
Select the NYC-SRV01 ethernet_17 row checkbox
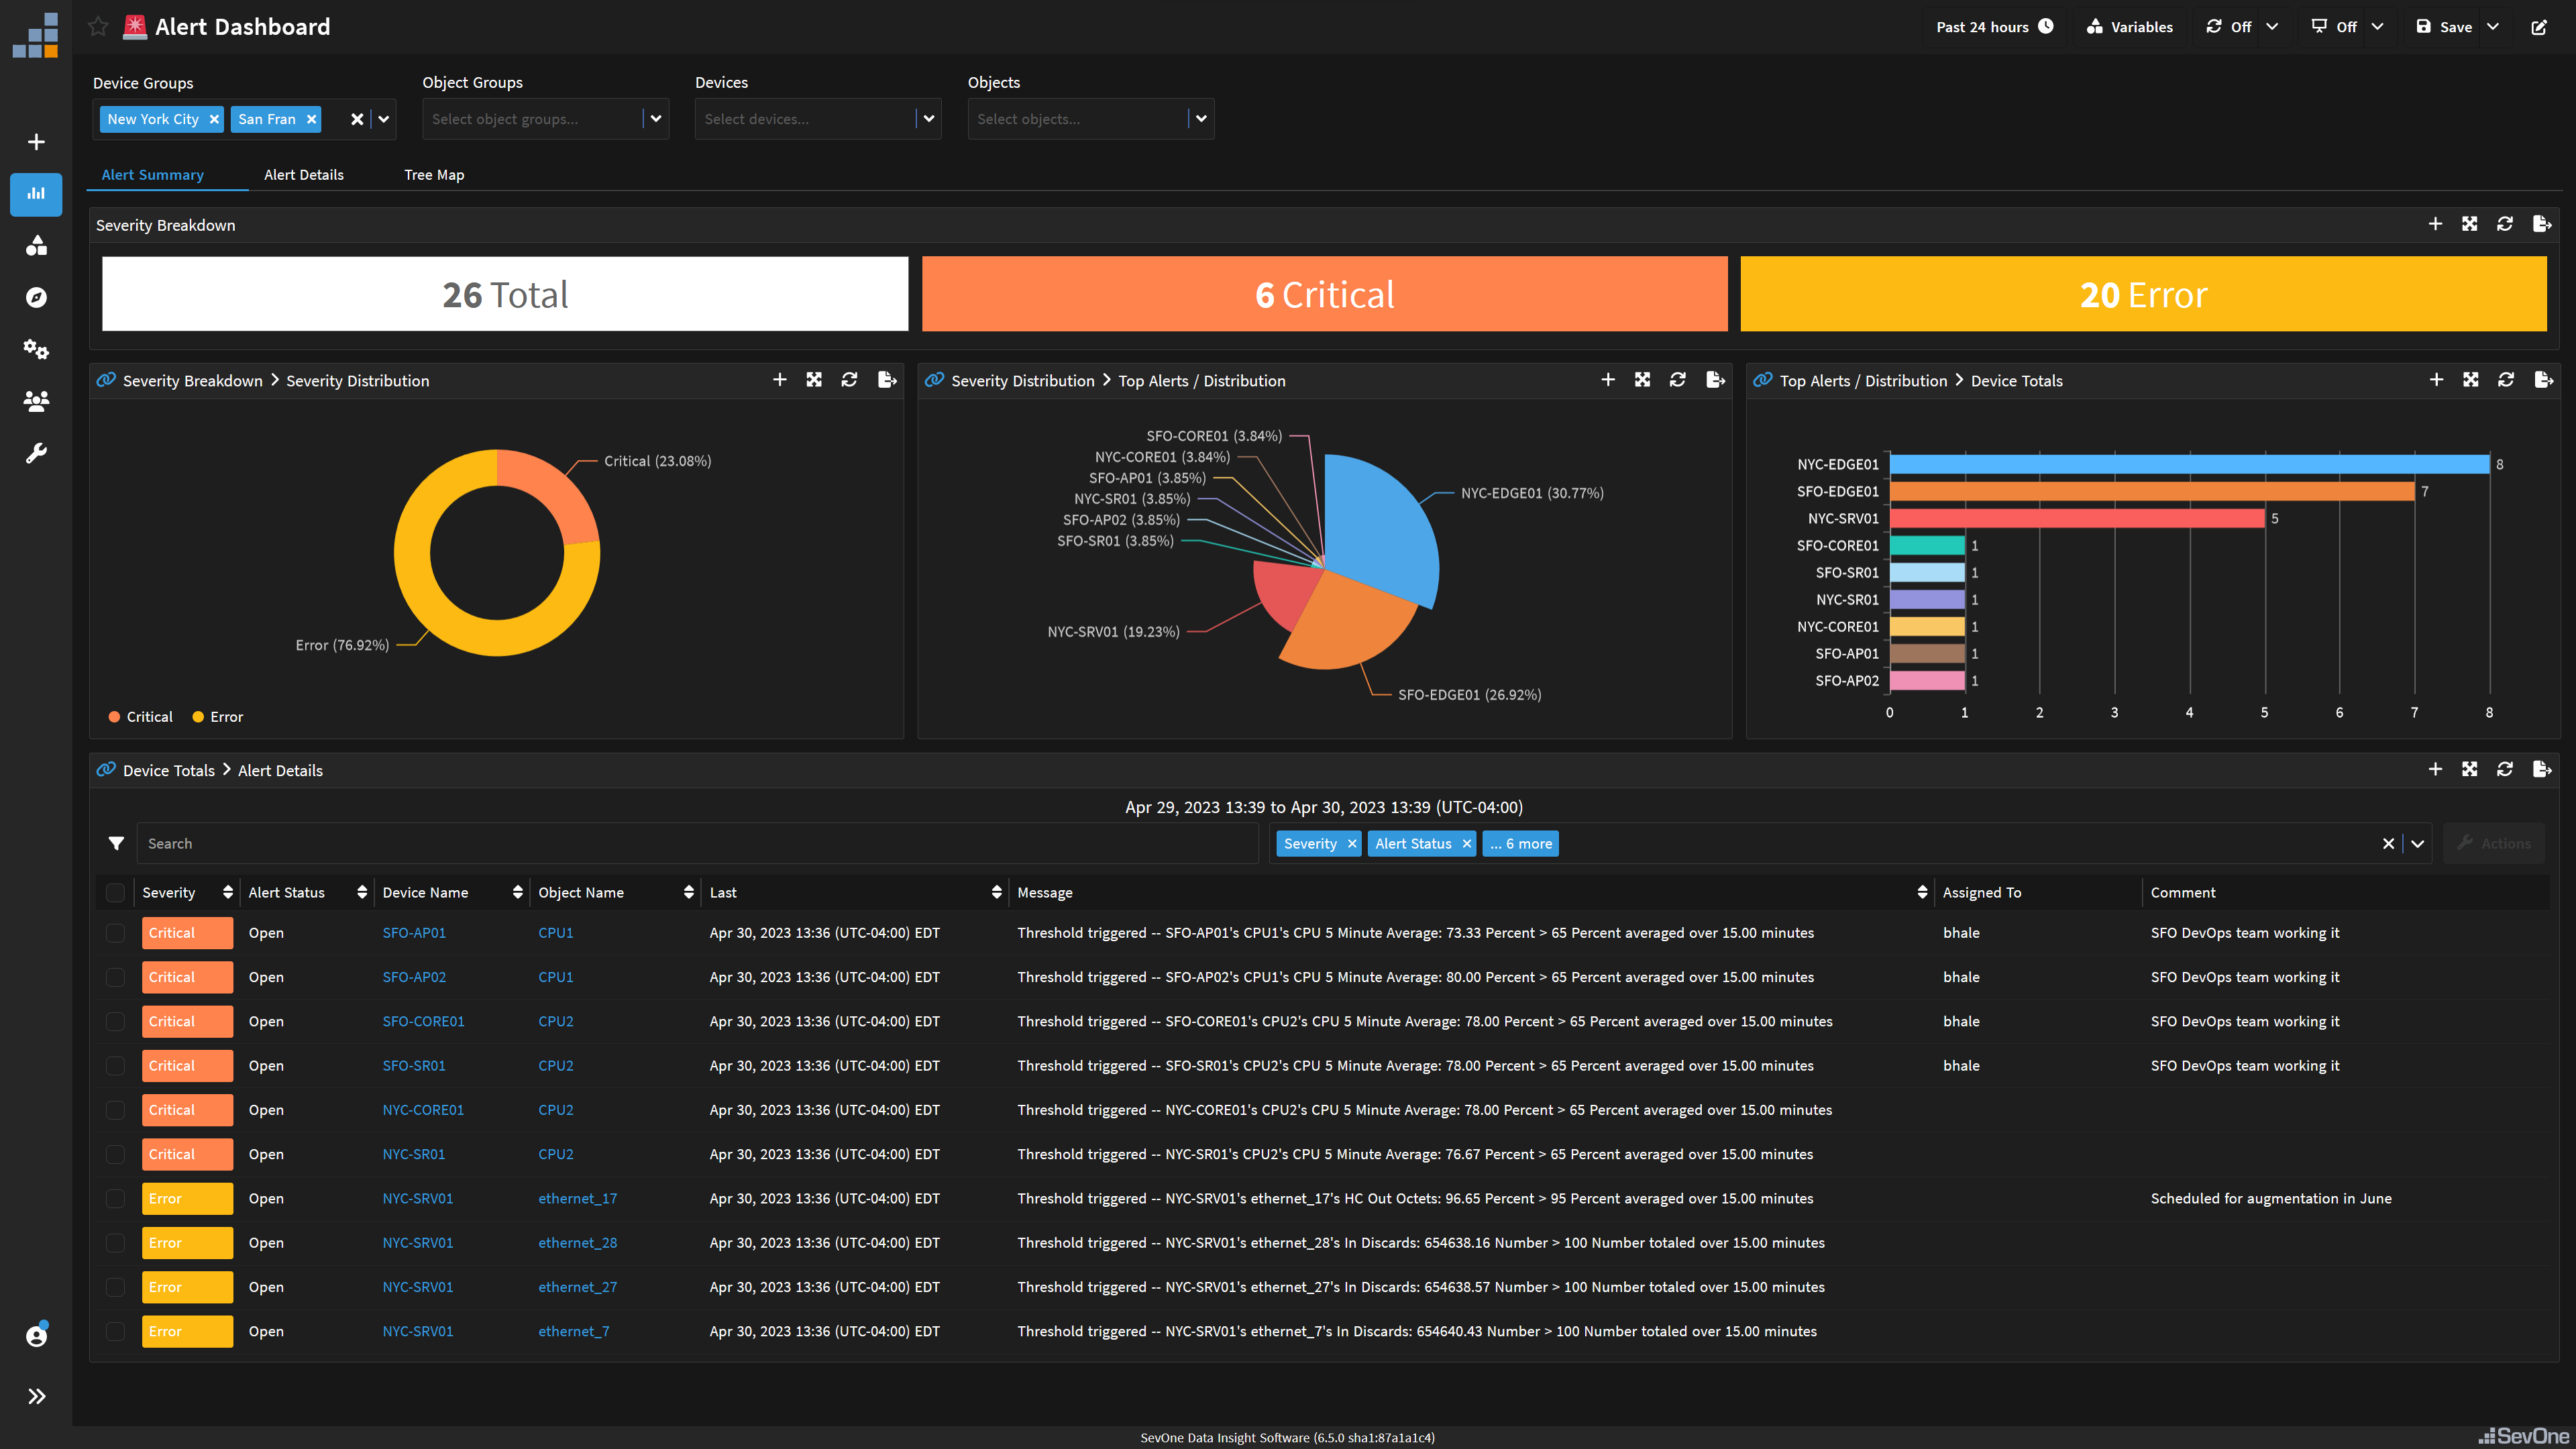click(115, 1198)
